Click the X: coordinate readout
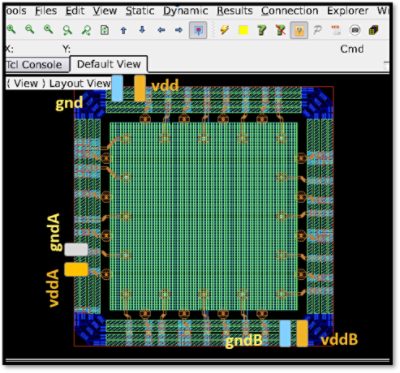 (x=9, y=49)
